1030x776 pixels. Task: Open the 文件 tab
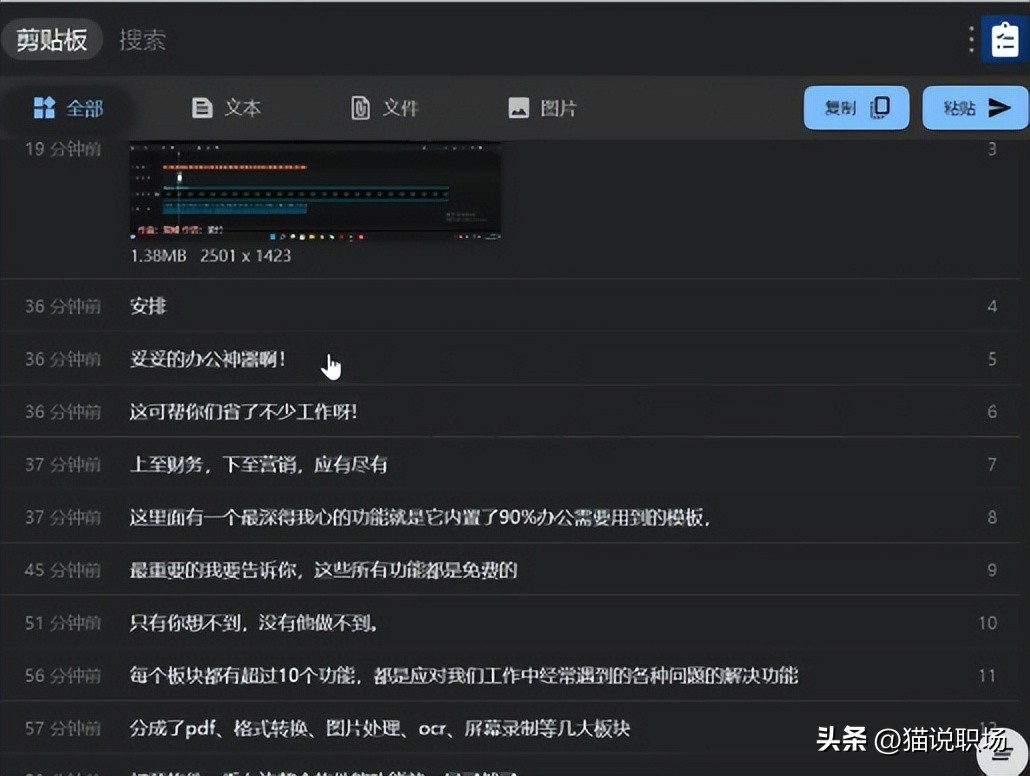386,107
